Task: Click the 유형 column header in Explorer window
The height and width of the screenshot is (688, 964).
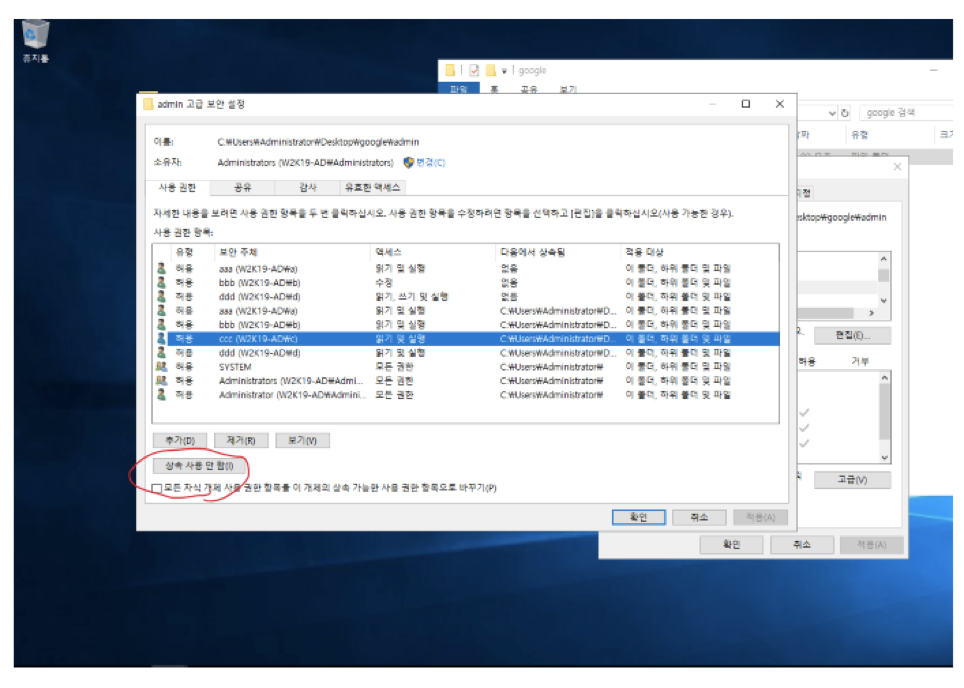Action: point(859,135)
